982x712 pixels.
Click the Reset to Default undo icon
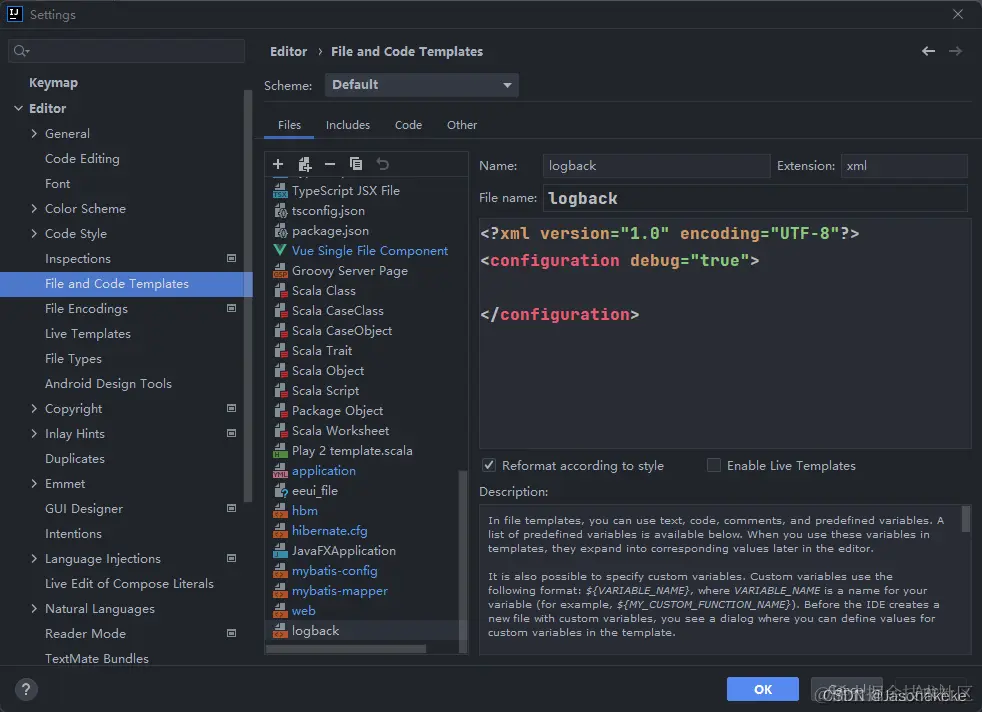[x=382, y=164]
